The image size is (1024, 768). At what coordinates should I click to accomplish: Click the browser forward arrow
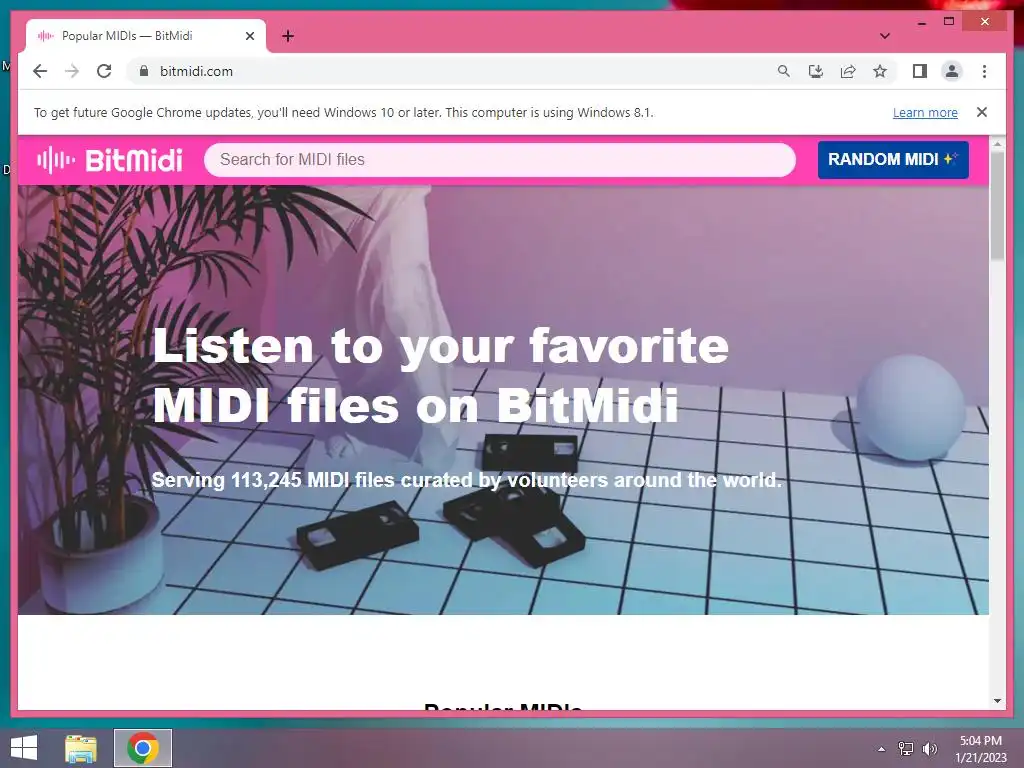(x=72, y=71)
